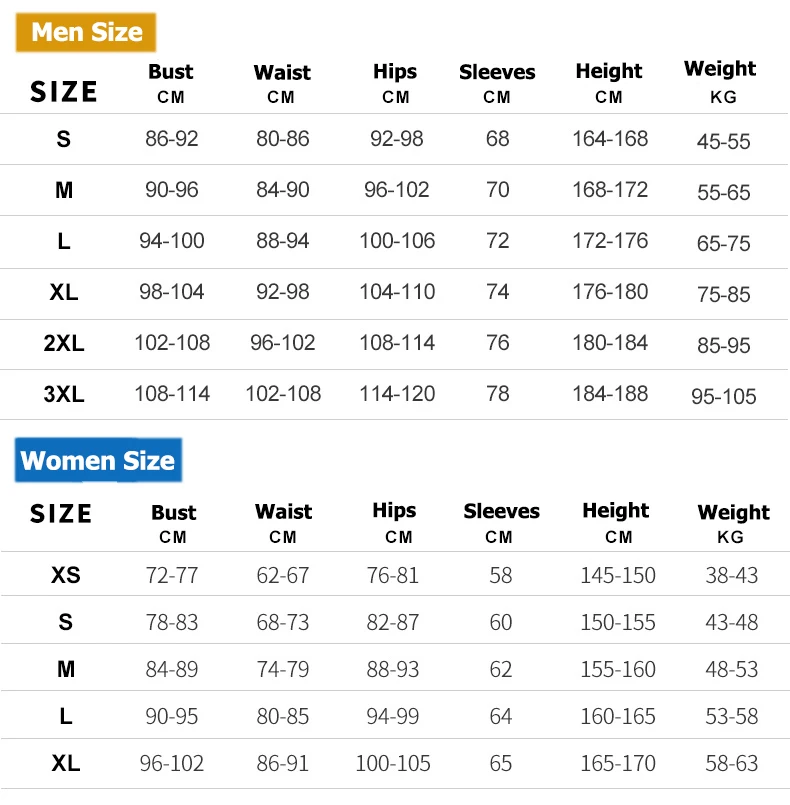Select men's 3XL waist value 102-108
This screenshot has width=790, height=805.
coord(283,394)
